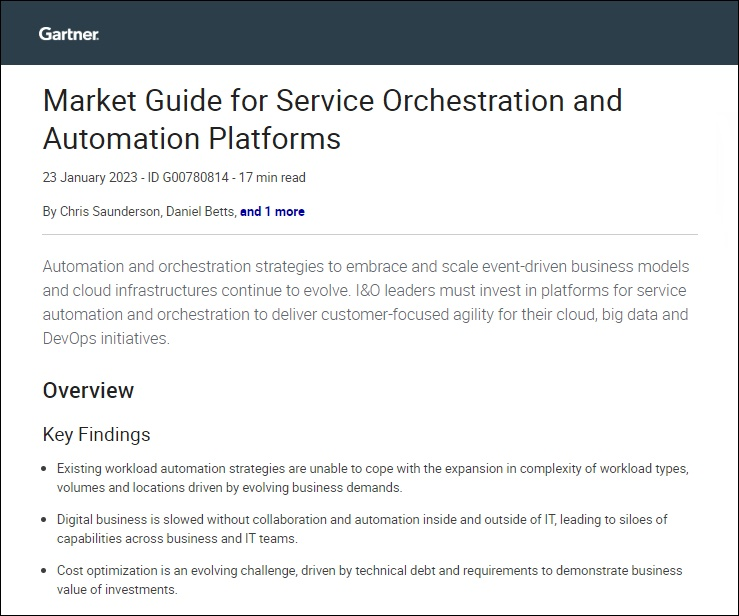Viewport: 739px width, 616px height.
Task: Click the Gartner logo in header
Action: [68, 34]
